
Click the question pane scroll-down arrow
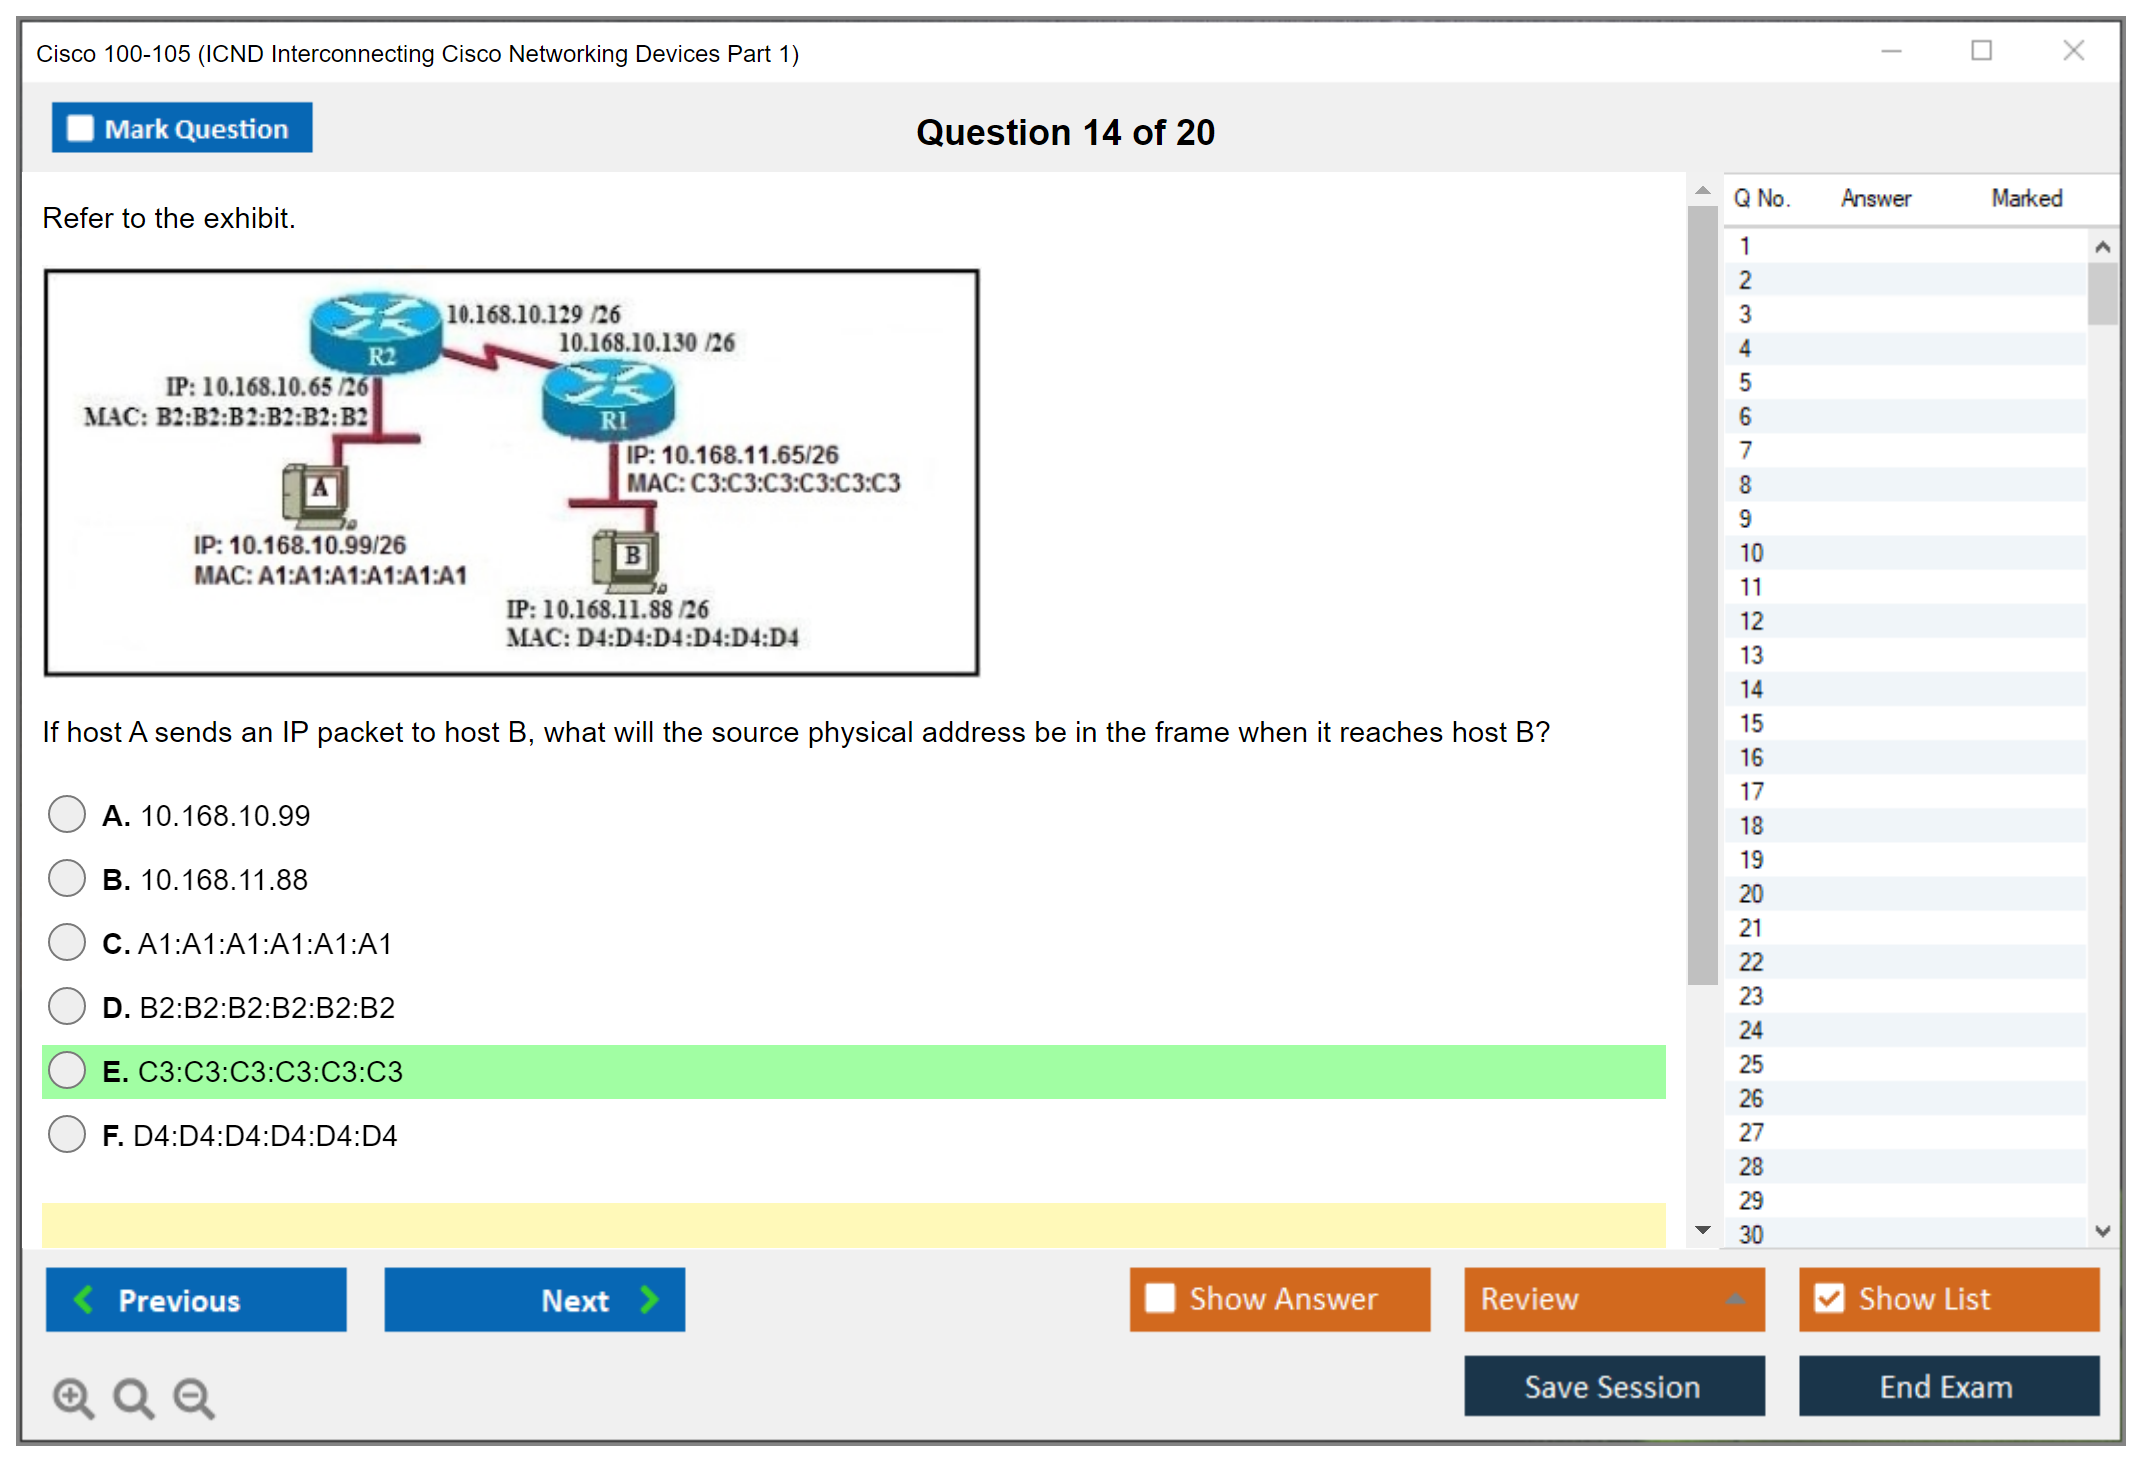pos(1702,1230)
